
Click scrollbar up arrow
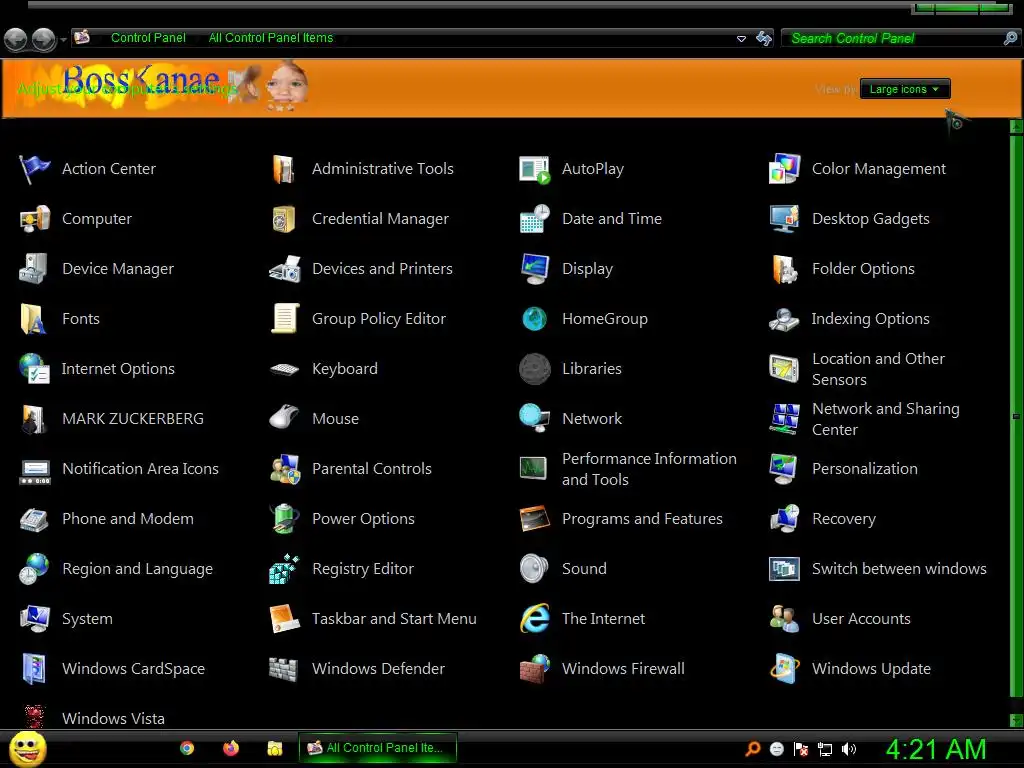[x=1016, y=127]
